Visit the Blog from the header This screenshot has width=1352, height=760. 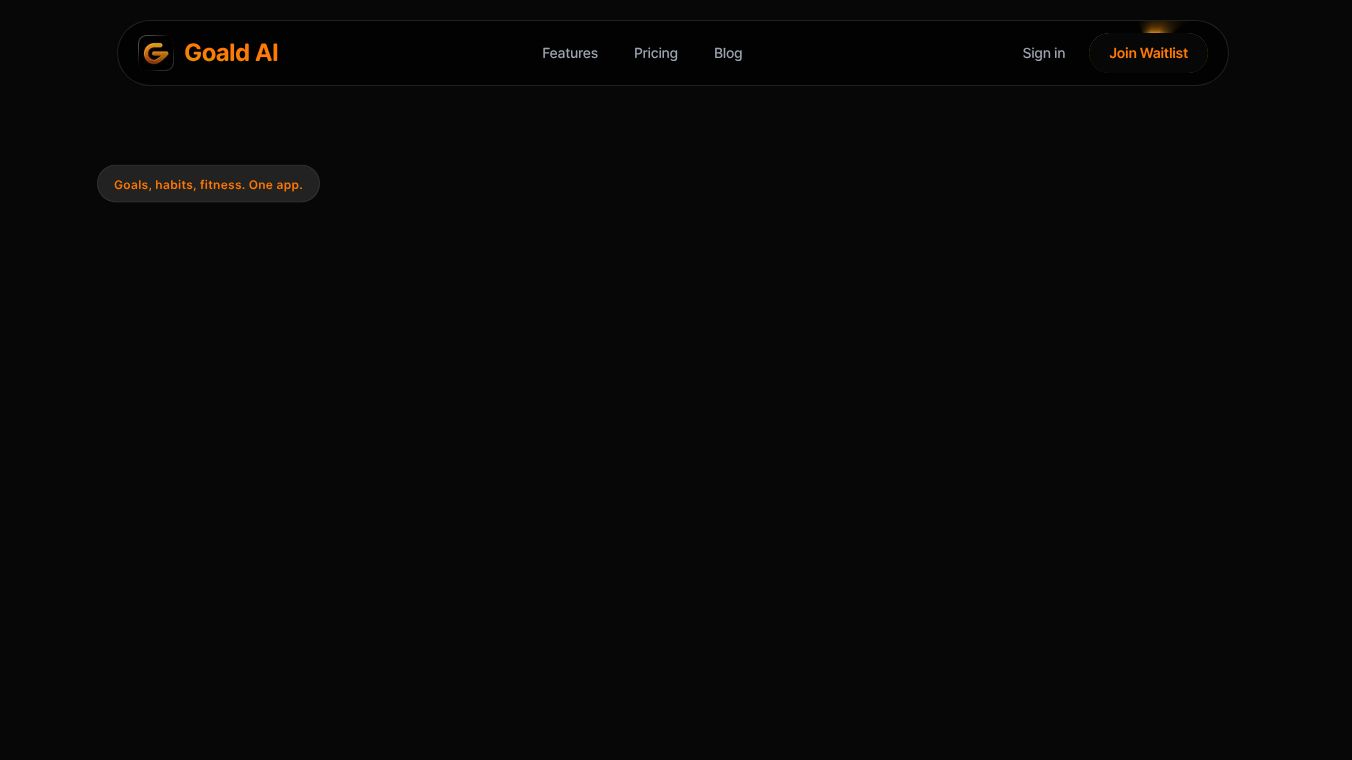click(x=728, y=53)
